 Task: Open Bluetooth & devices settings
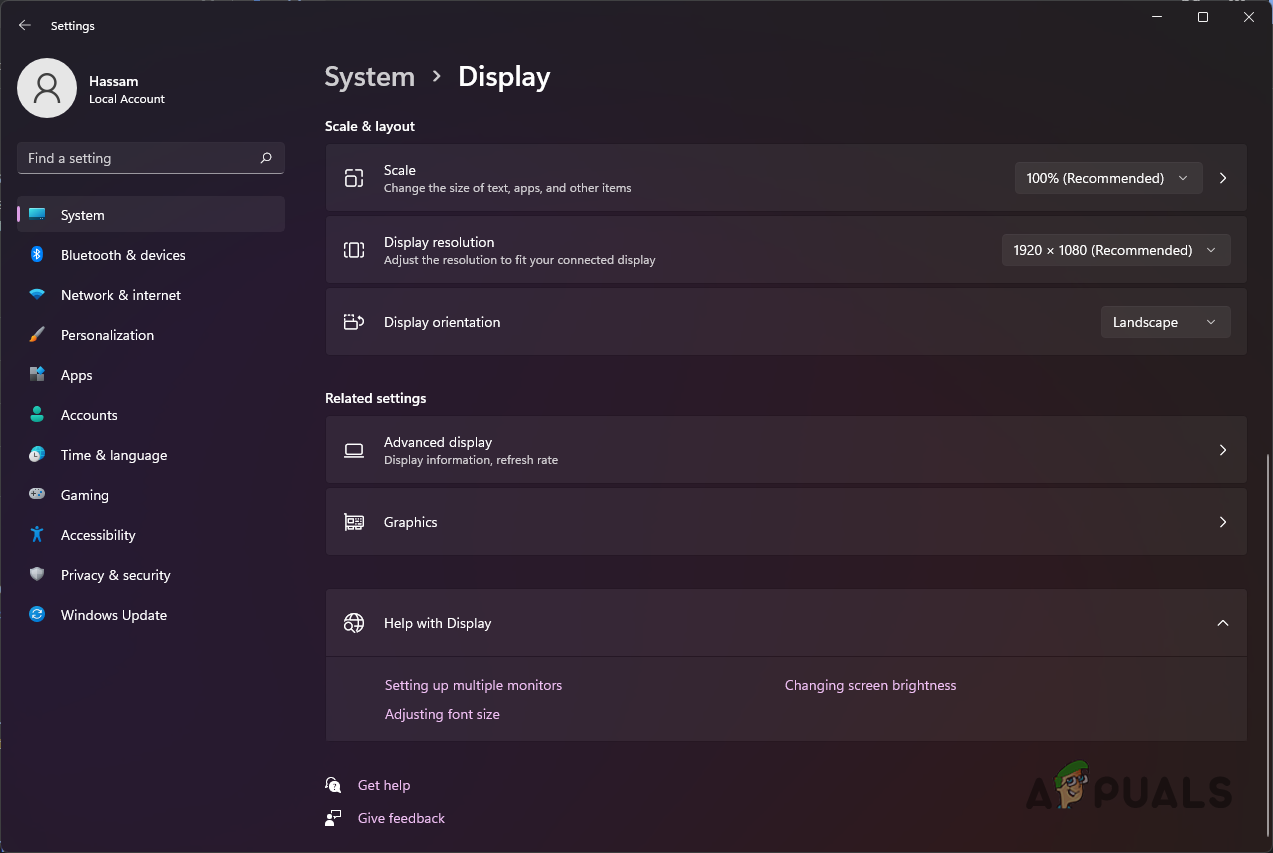pyautogui.click(x=151, y=255)
